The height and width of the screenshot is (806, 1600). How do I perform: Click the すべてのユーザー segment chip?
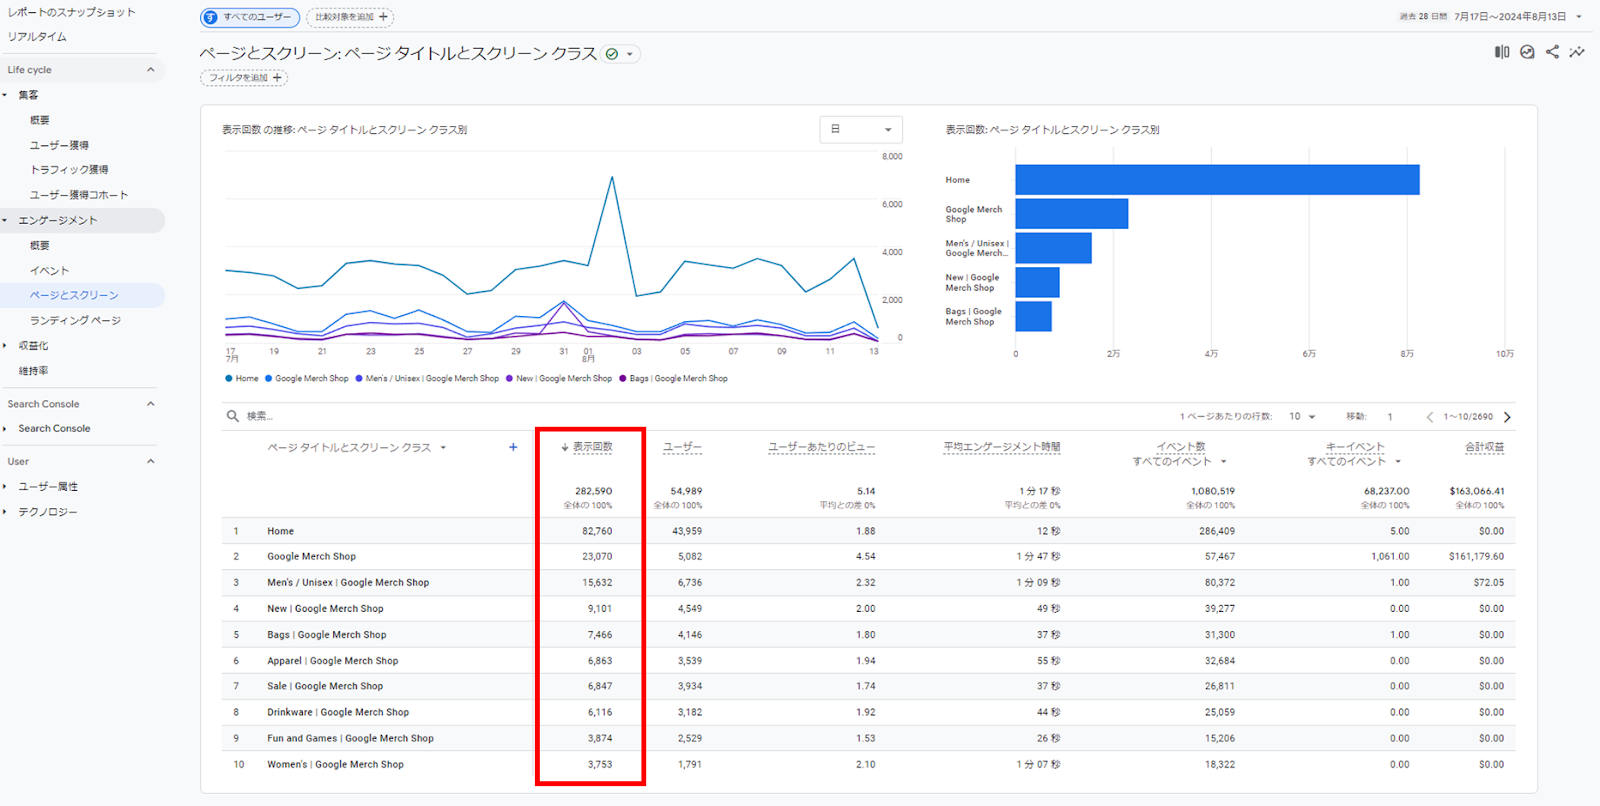click(x=250, y=17)
